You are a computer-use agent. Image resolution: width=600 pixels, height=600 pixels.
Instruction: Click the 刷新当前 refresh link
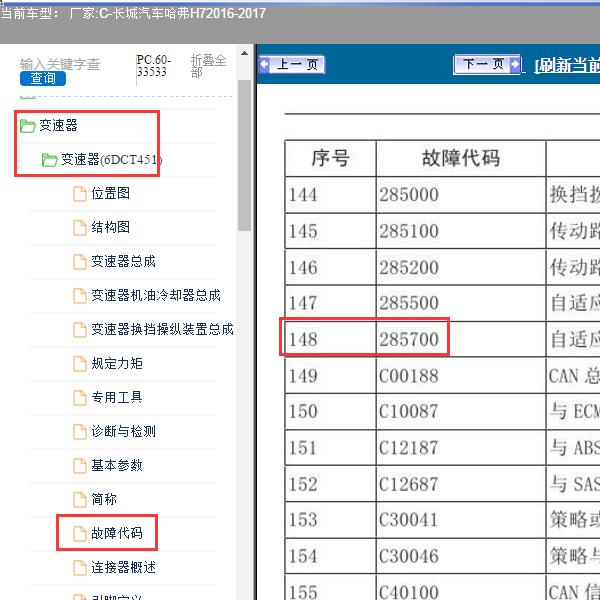point(567,65)
